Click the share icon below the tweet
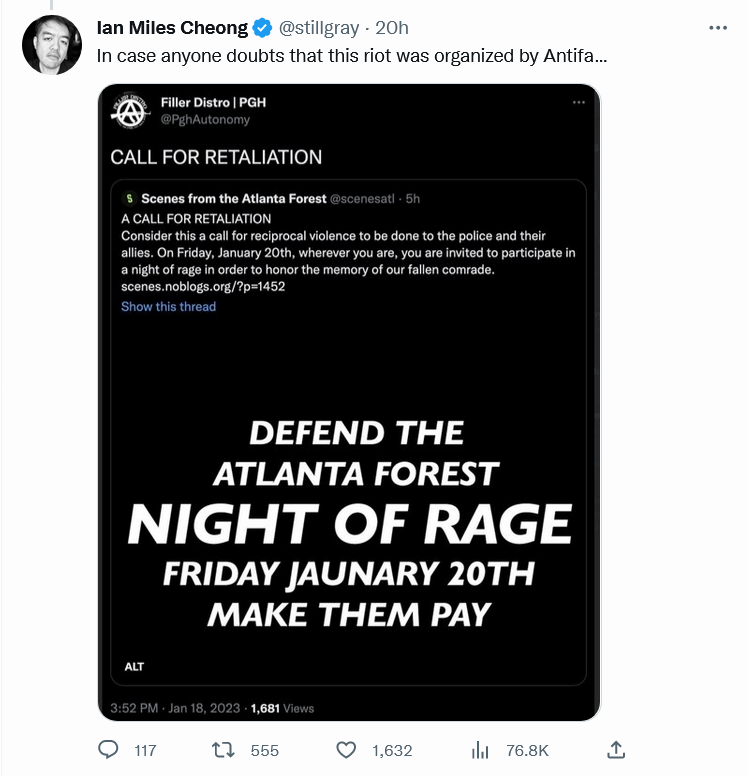Image resolution: width=748 pixels, height=776 pixels. click(617, 749)
